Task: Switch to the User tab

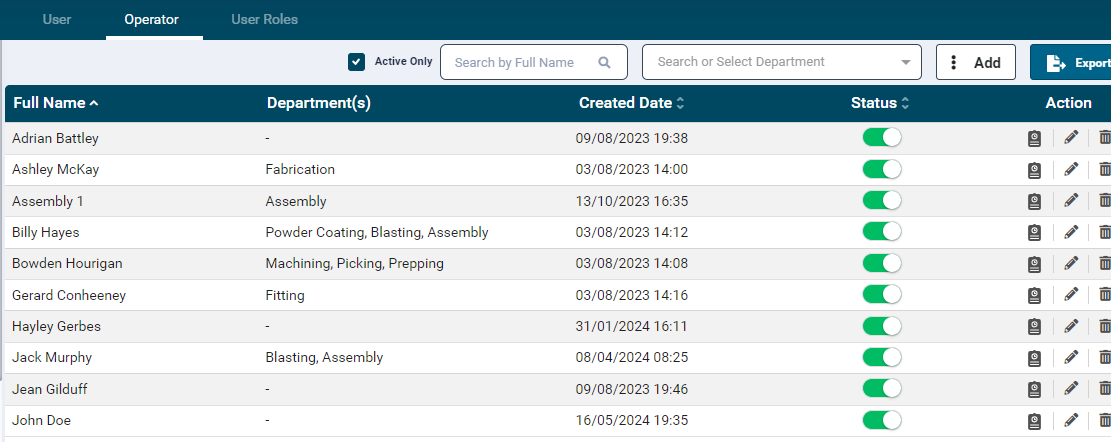Action: click(57, 19)
